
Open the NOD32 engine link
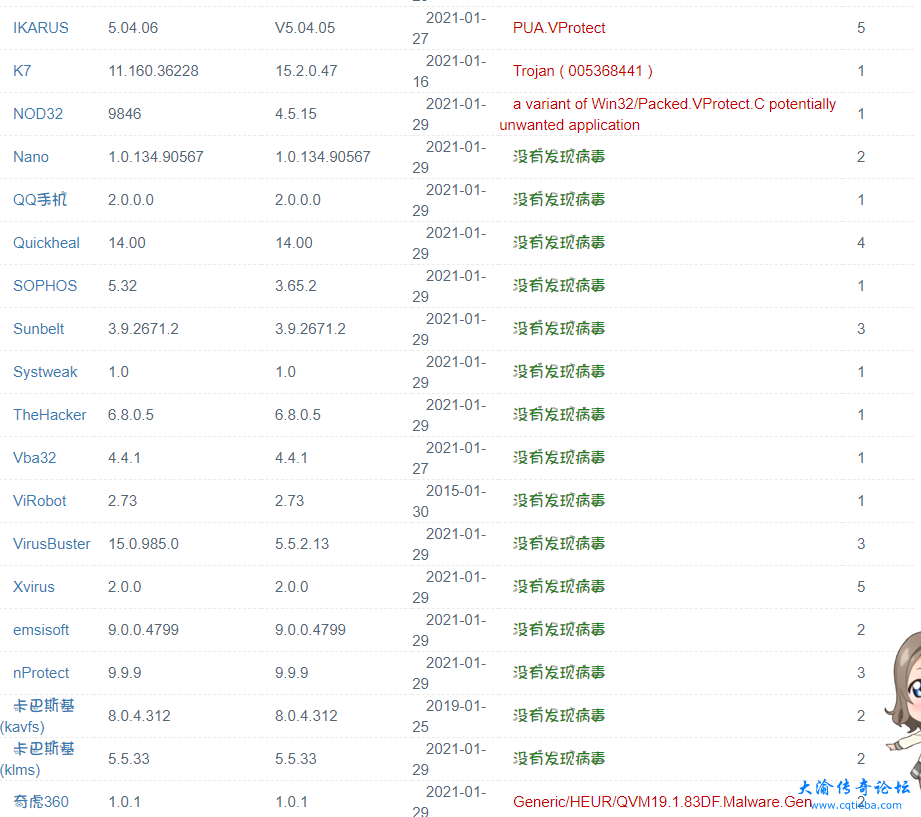pos(38,113)
